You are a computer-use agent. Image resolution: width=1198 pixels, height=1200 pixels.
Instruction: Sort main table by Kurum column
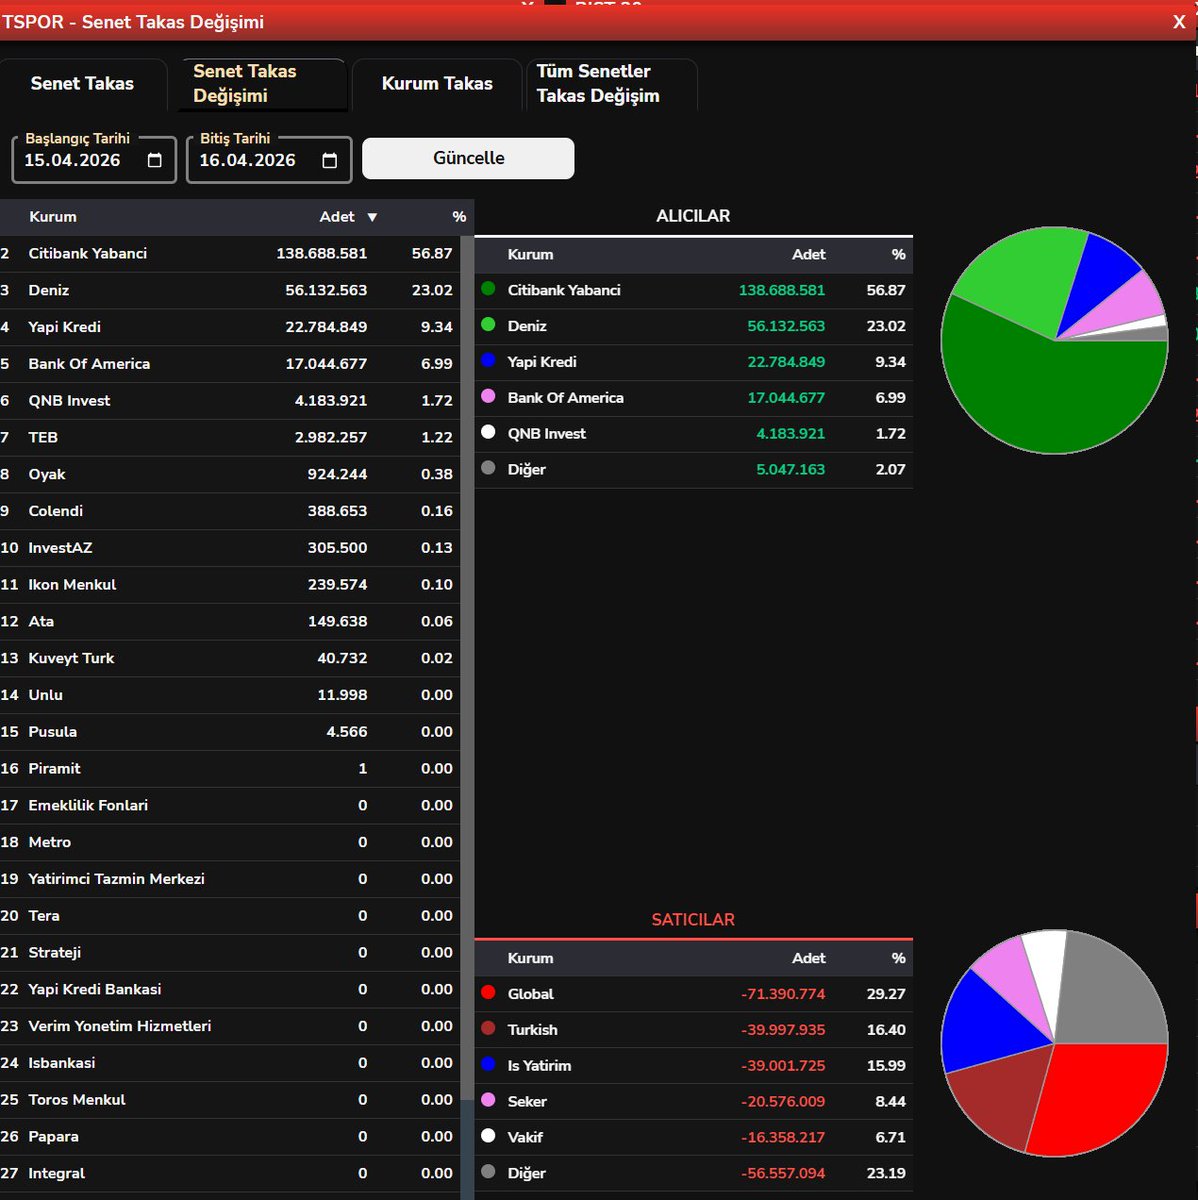click(53, 217)
